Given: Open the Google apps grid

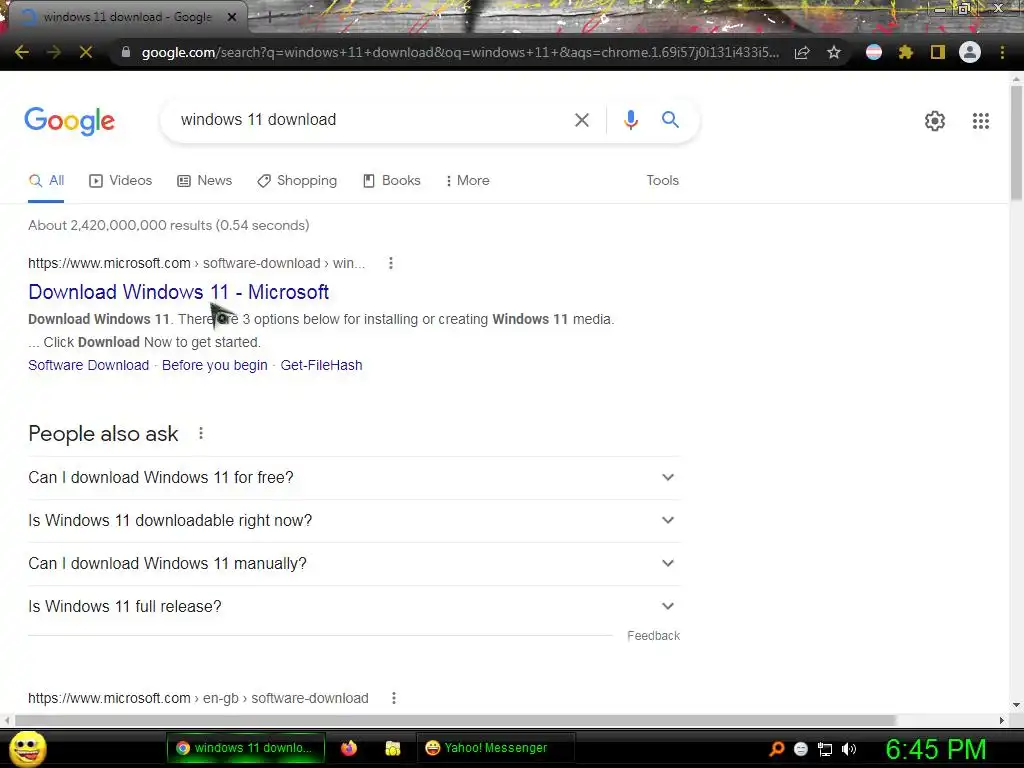Looking at the screenshot, I should click(x=981, y=121).
